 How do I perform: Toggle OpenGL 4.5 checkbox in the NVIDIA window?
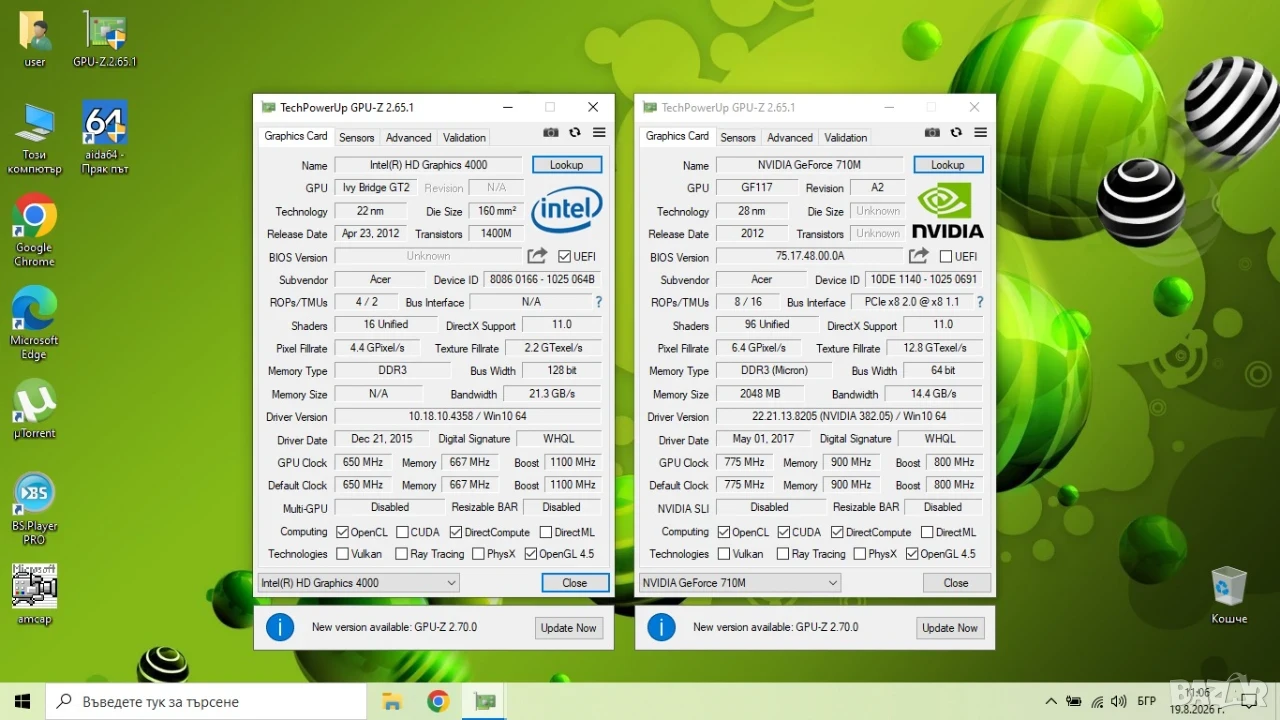pyautogui.click(x=912, y=554)
